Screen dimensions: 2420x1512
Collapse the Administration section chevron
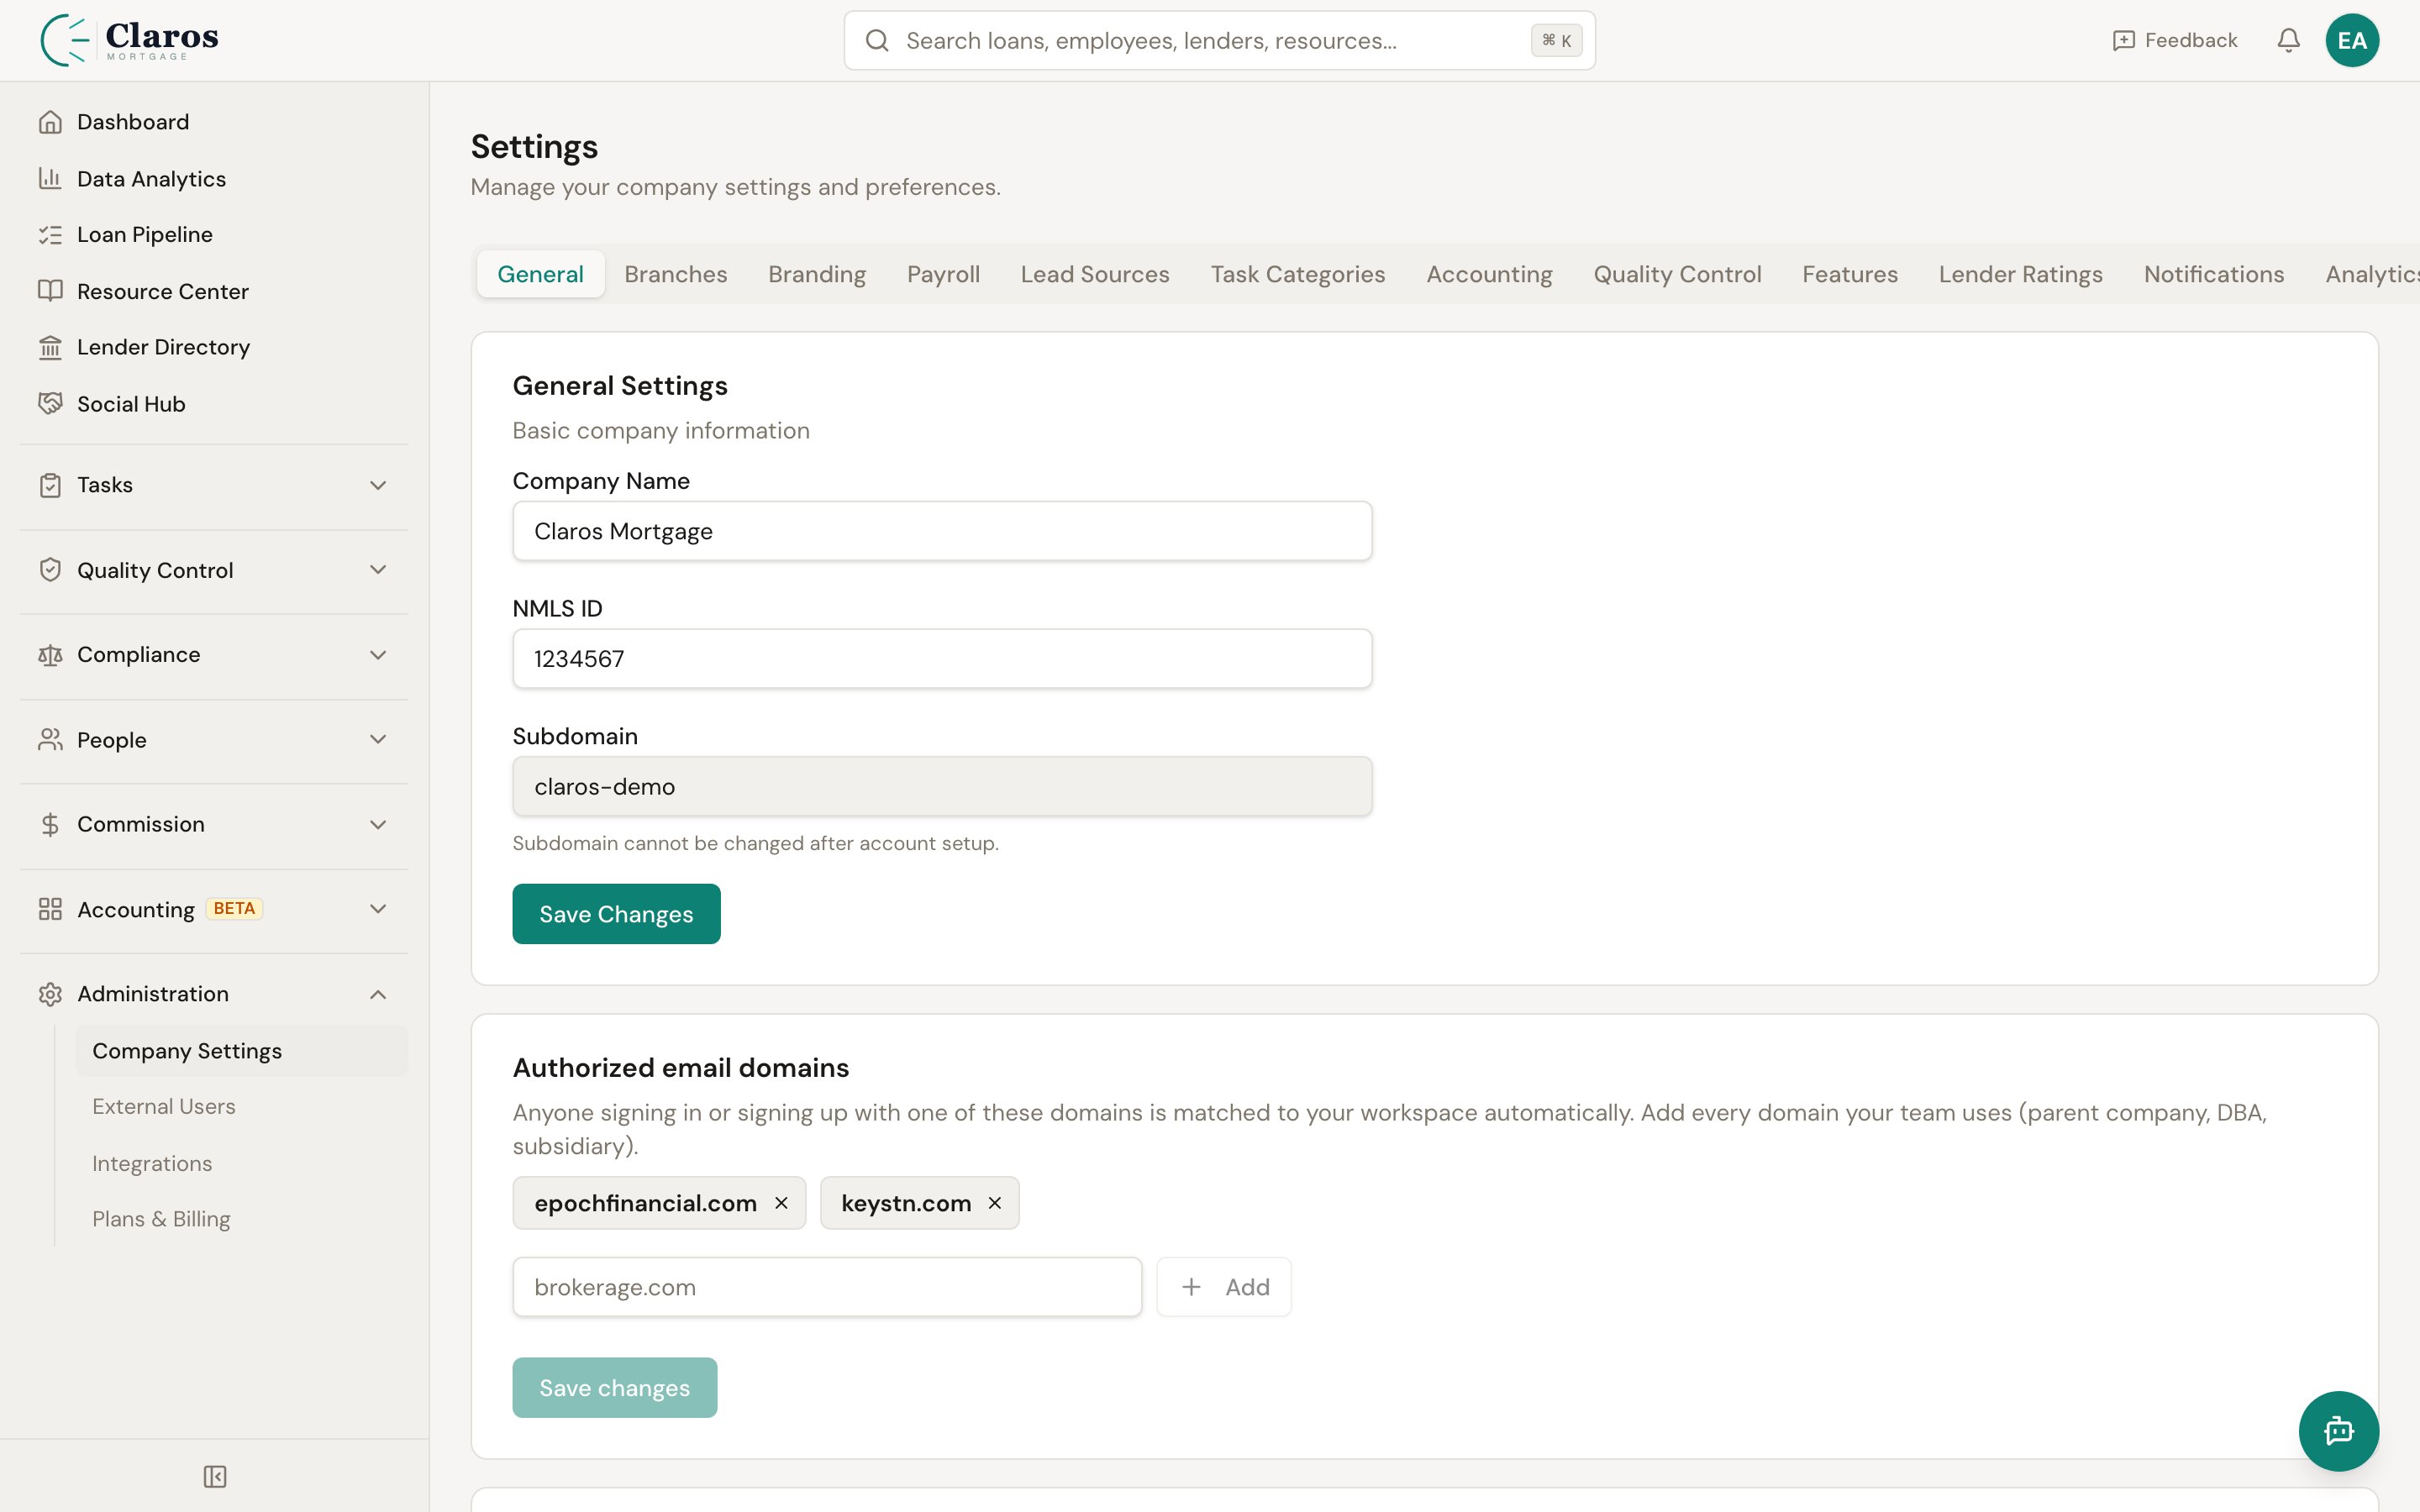378,994
